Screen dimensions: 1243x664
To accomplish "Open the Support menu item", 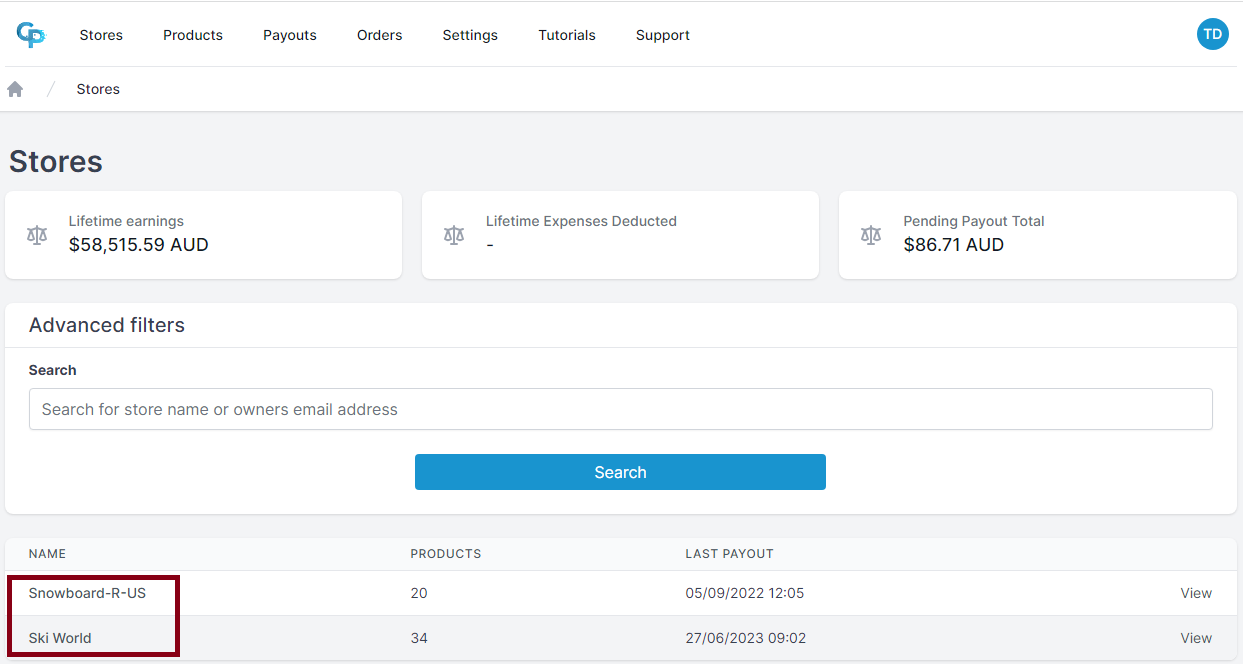I will [x=663, y=35].
